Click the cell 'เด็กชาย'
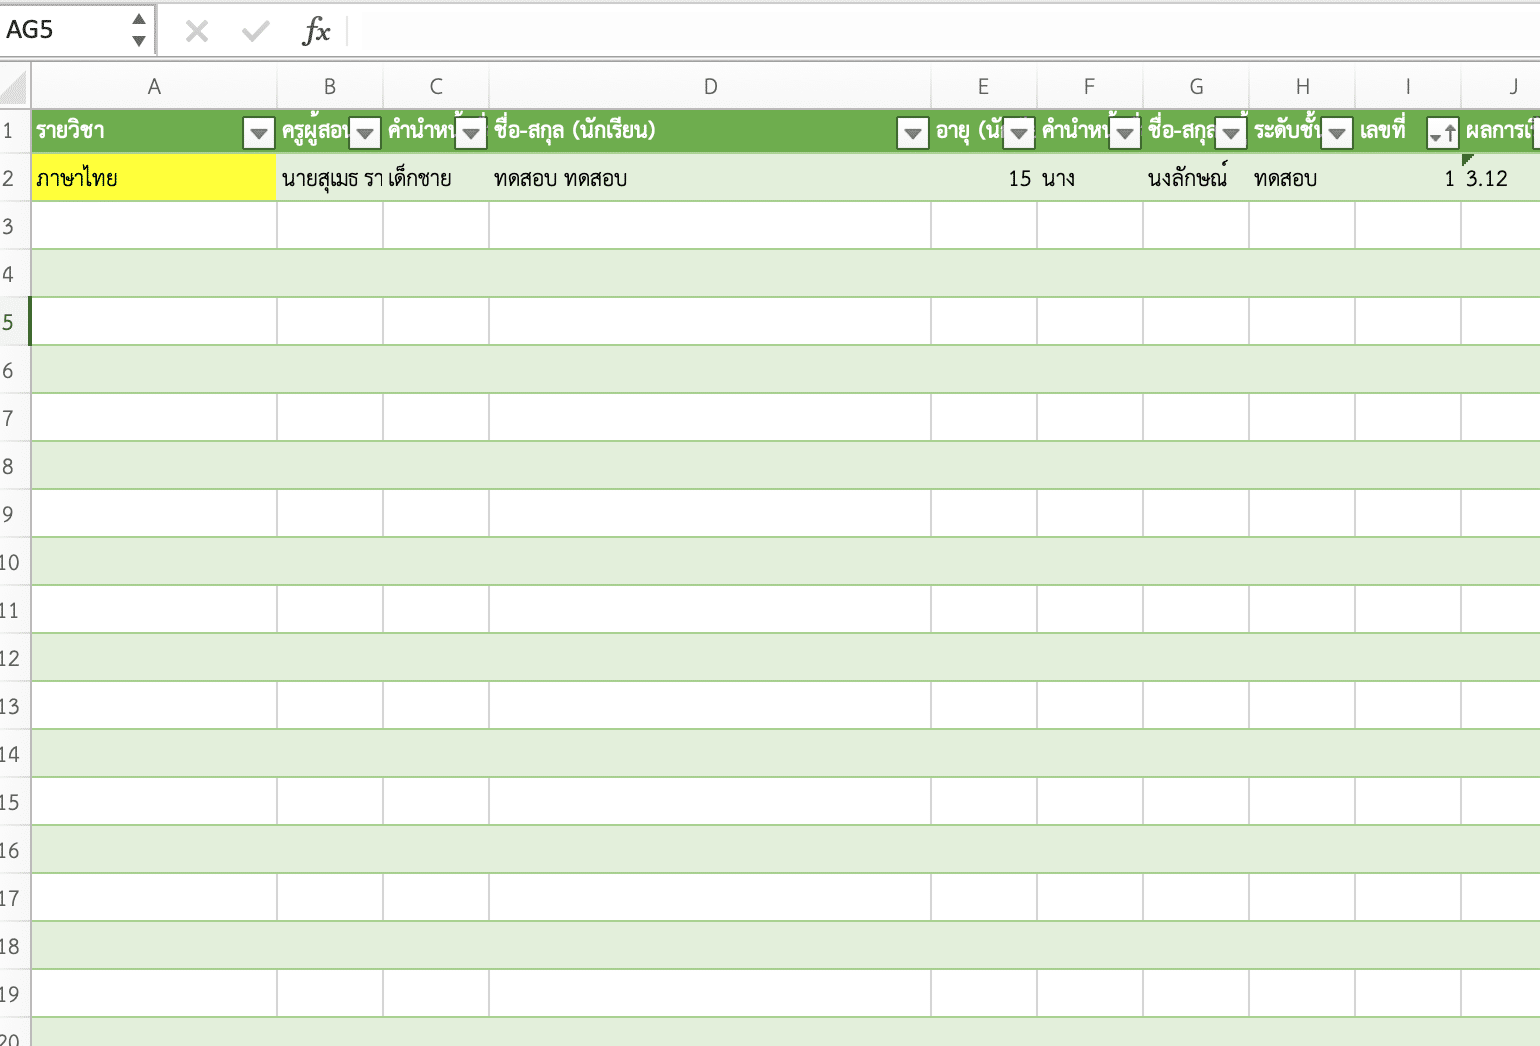The width and height of the screenshot is (1540, 1046). click(436, 178)
